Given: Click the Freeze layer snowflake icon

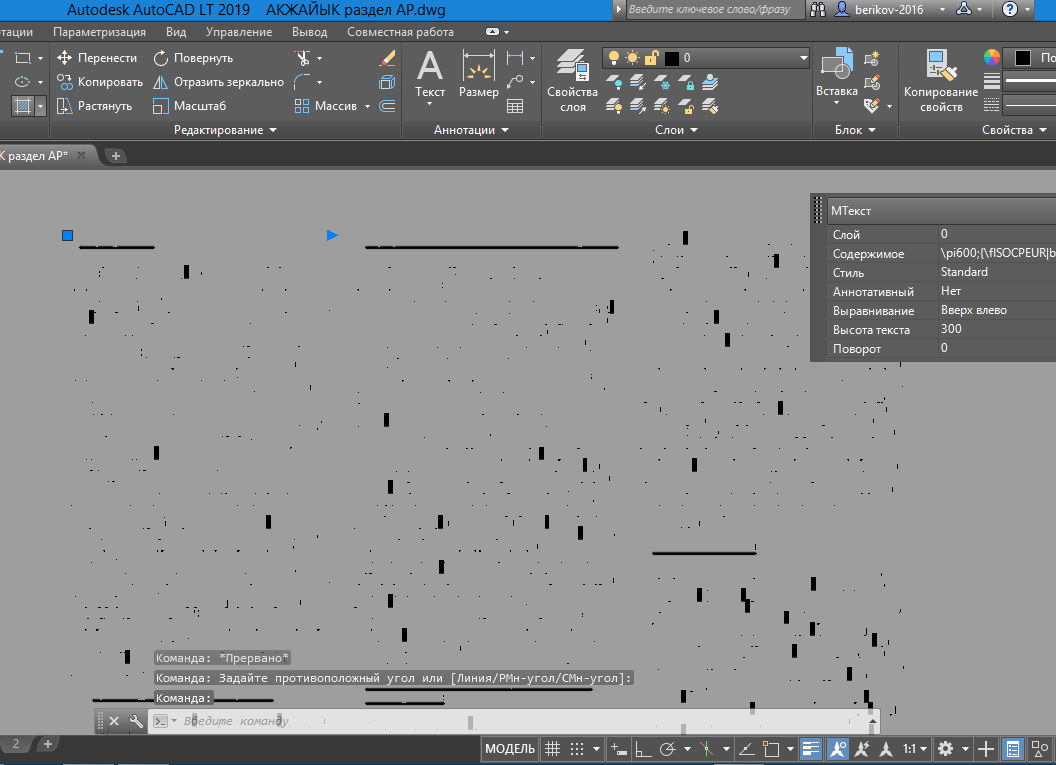Looking at the screenshot, I should point(662,83).
